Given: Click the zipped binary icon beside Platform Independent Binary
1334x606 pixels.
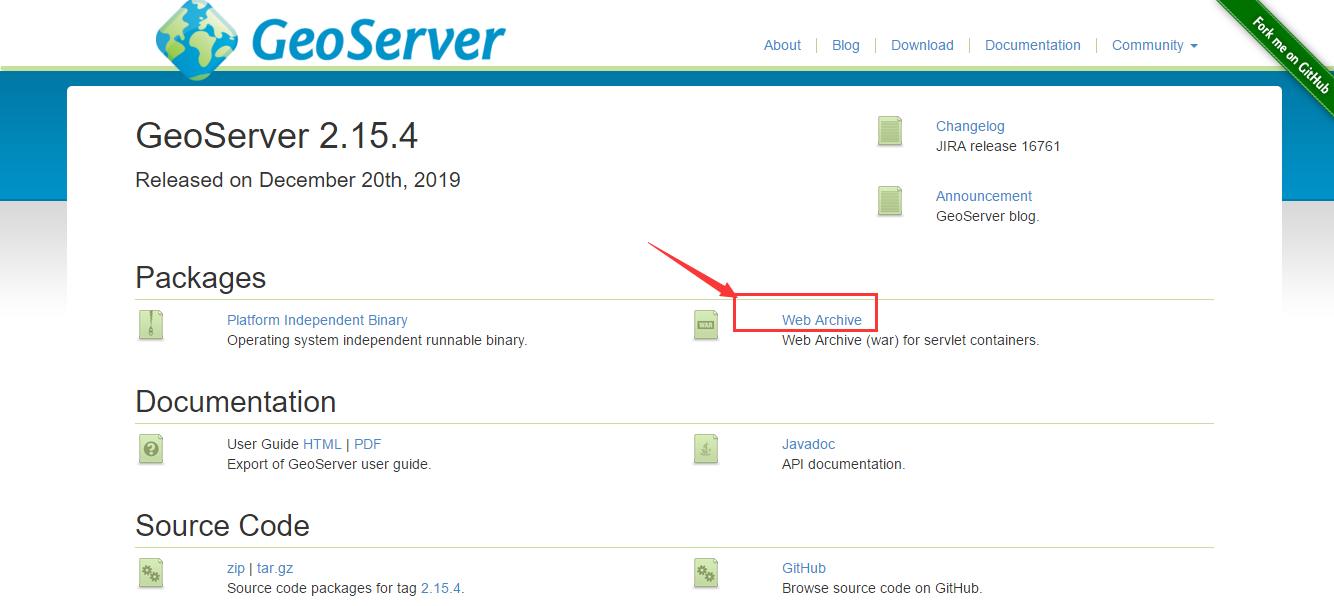Looking at the screenshot, I should coord(150,325).
